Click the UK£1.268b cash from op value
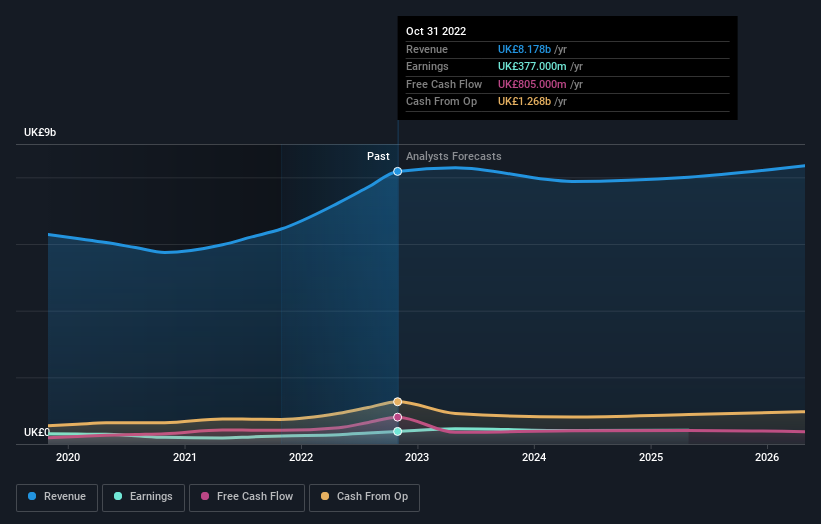This screenshot has height=524, width=821. (x=524, y=102)
